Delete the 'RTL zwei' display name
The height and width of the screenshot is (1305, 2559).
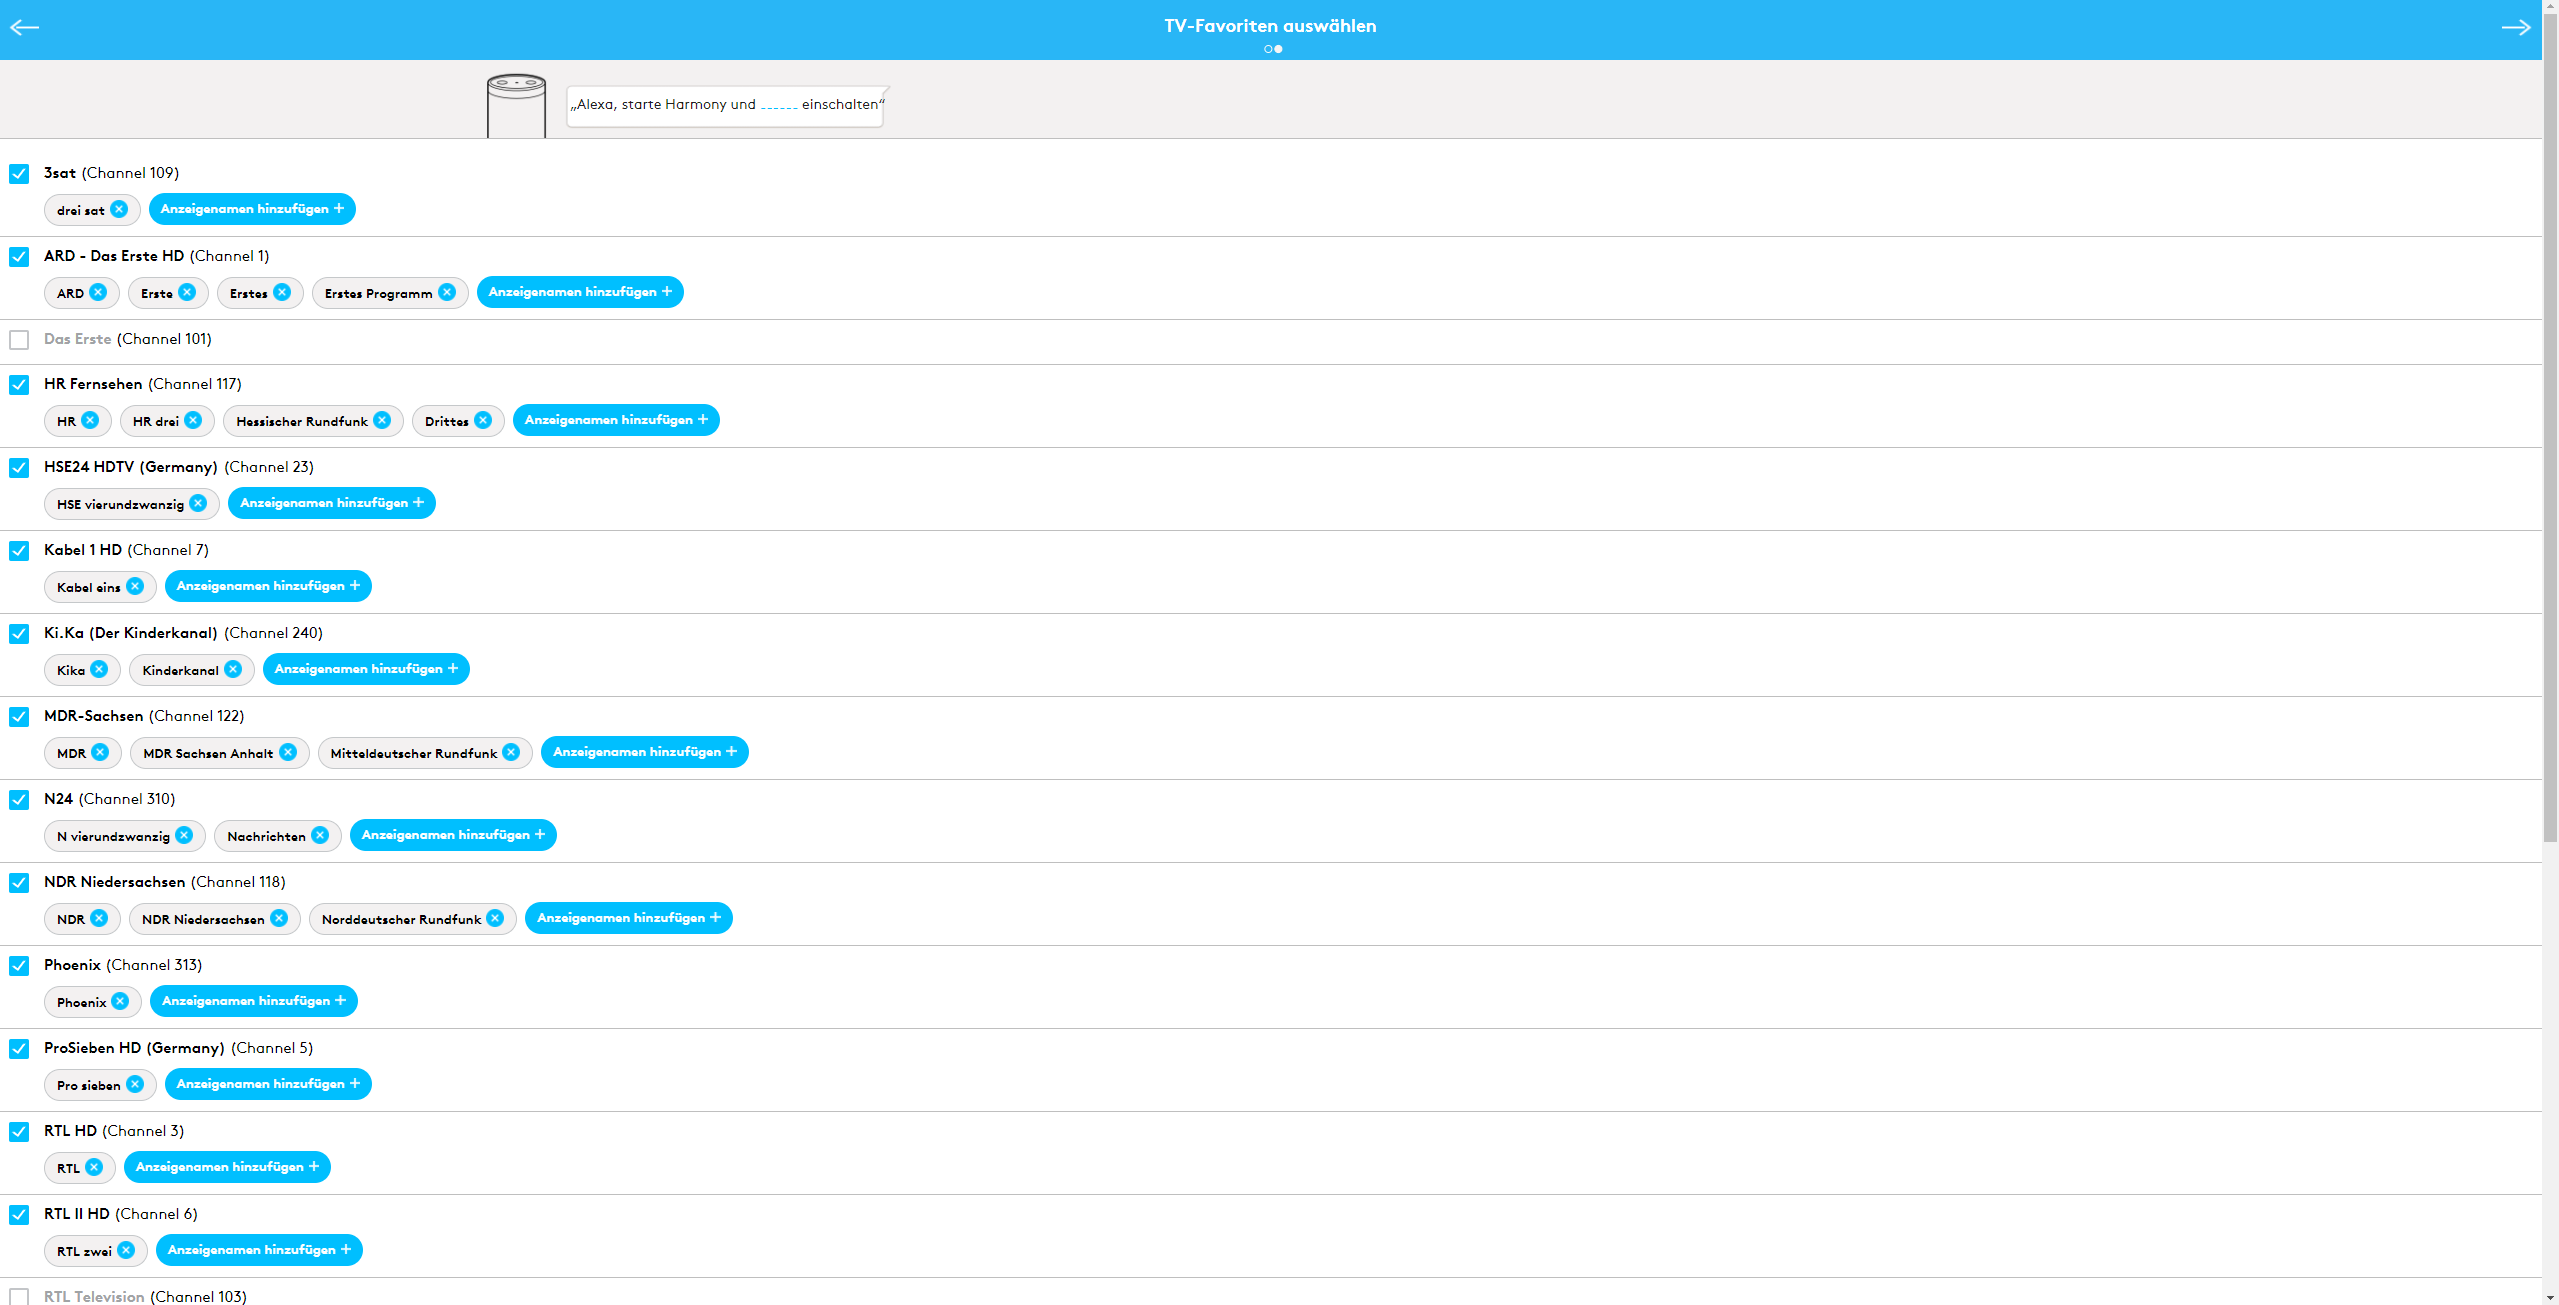[126, 1250]
